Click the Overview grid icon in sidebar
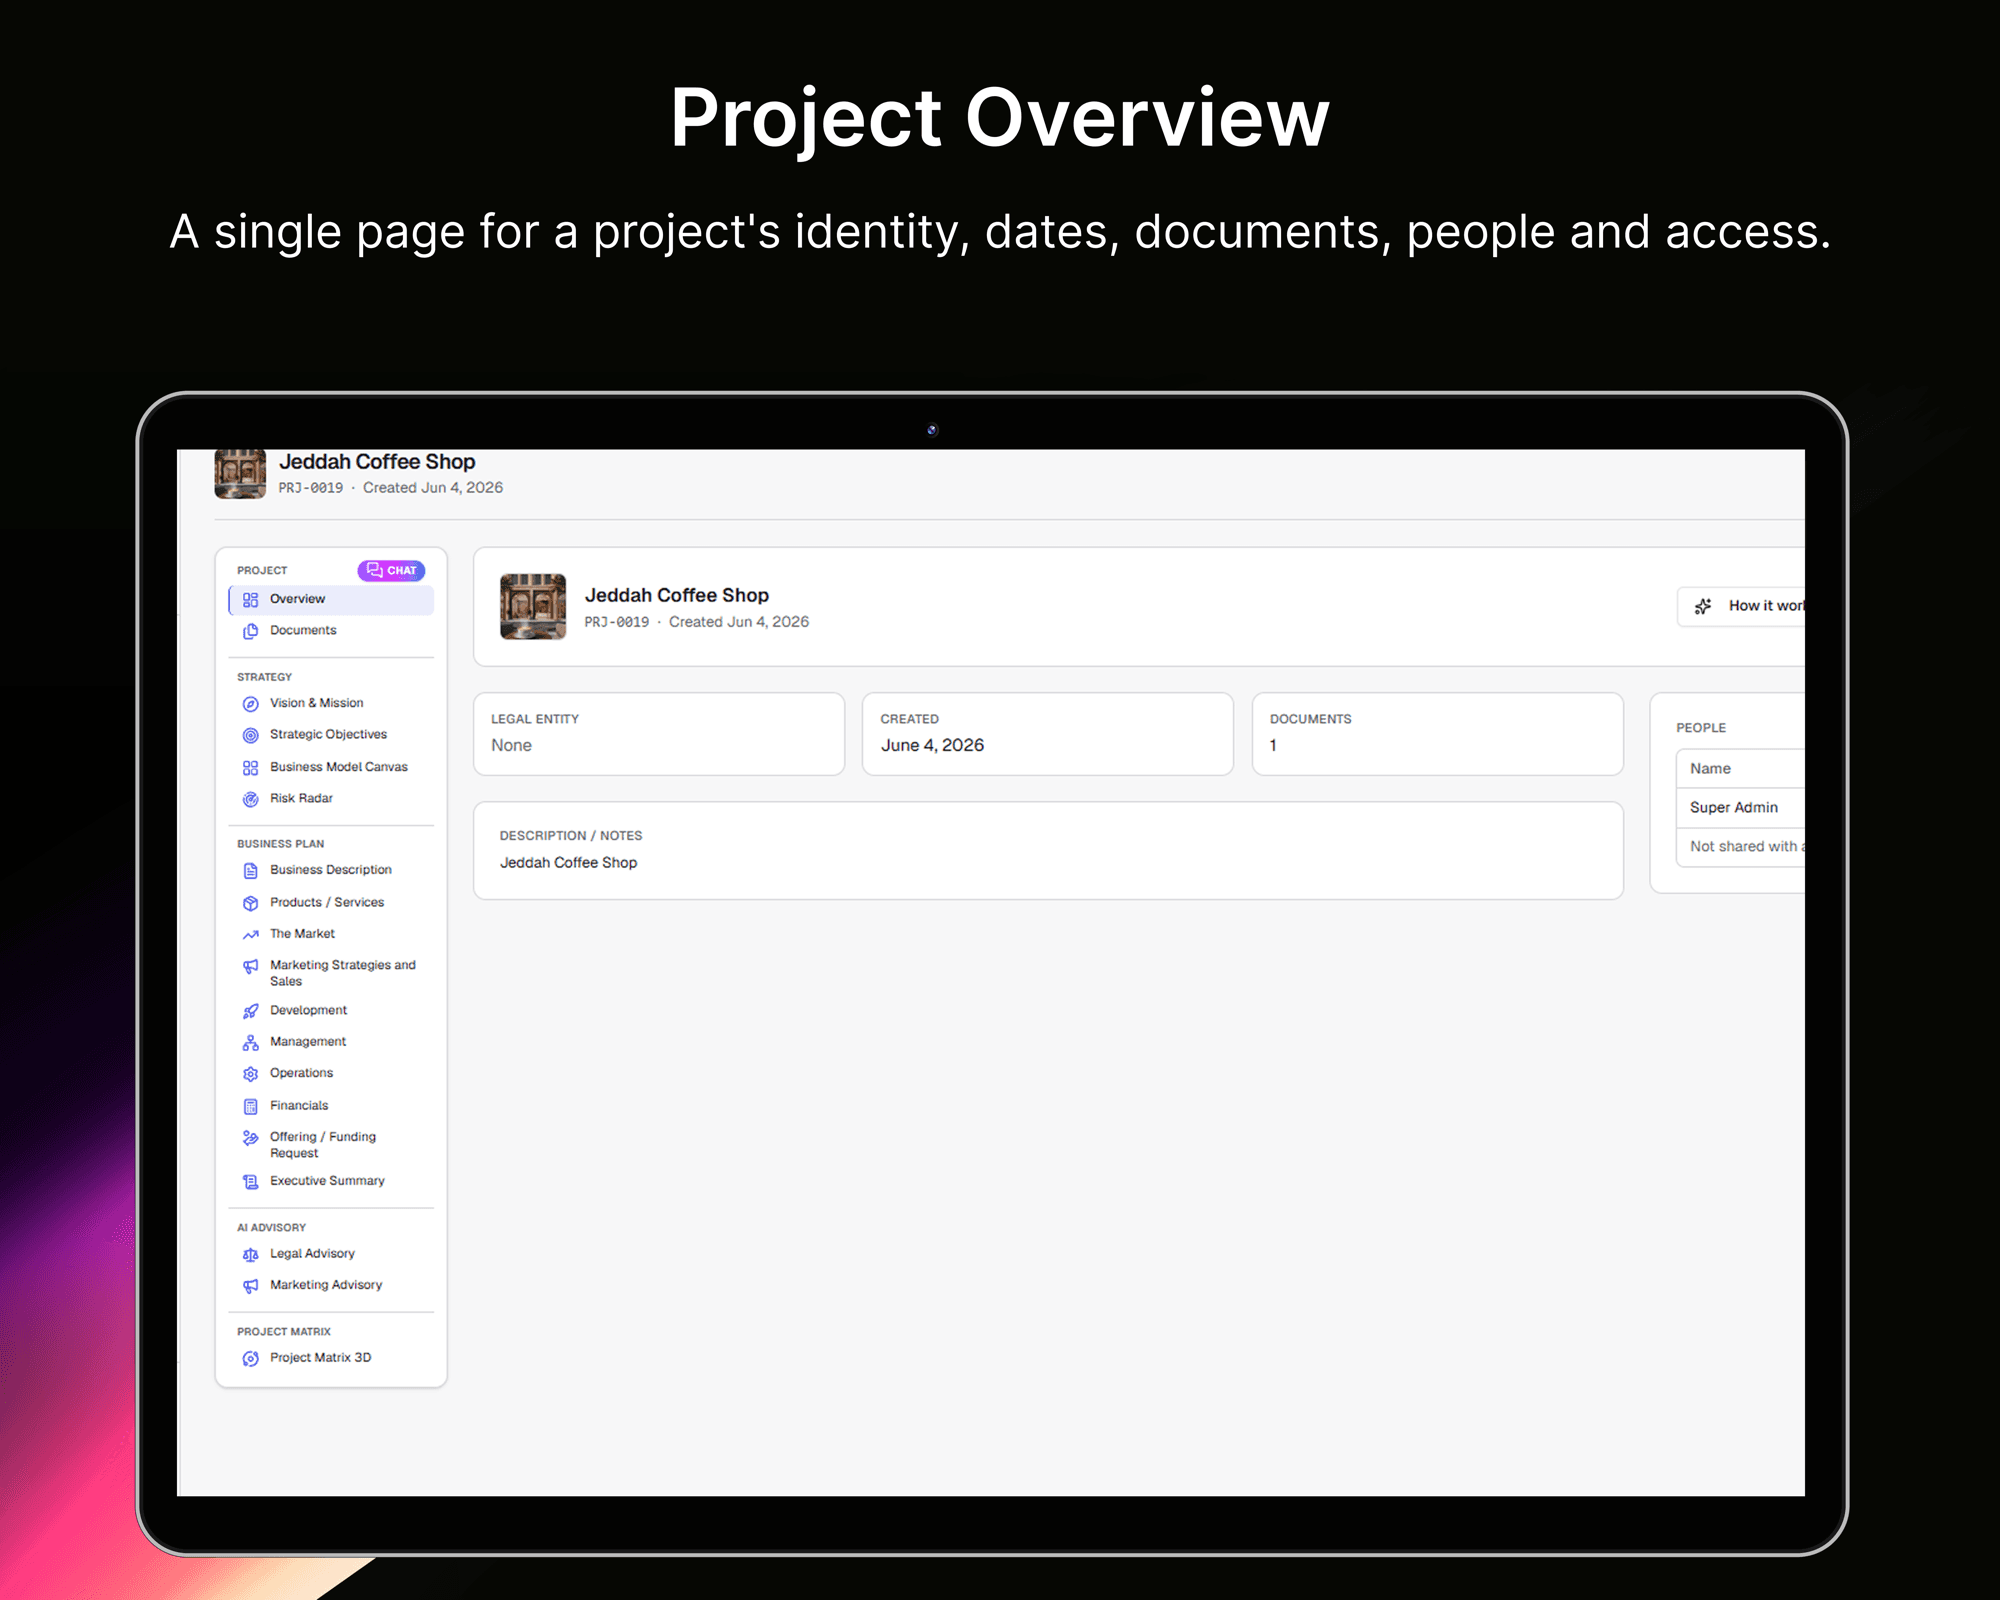Screen dimensions: 2000x1600 pyautogui.click(x=250, y=600)
